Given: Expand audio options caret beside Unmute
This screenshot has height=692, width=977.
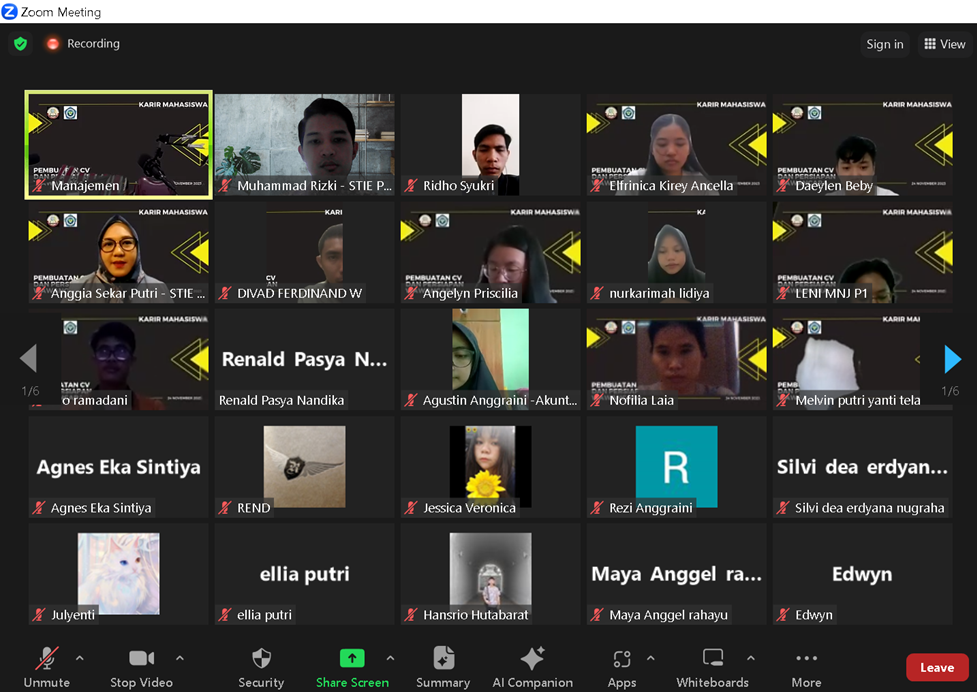Looking at the screenshot, I should point(80,658).
